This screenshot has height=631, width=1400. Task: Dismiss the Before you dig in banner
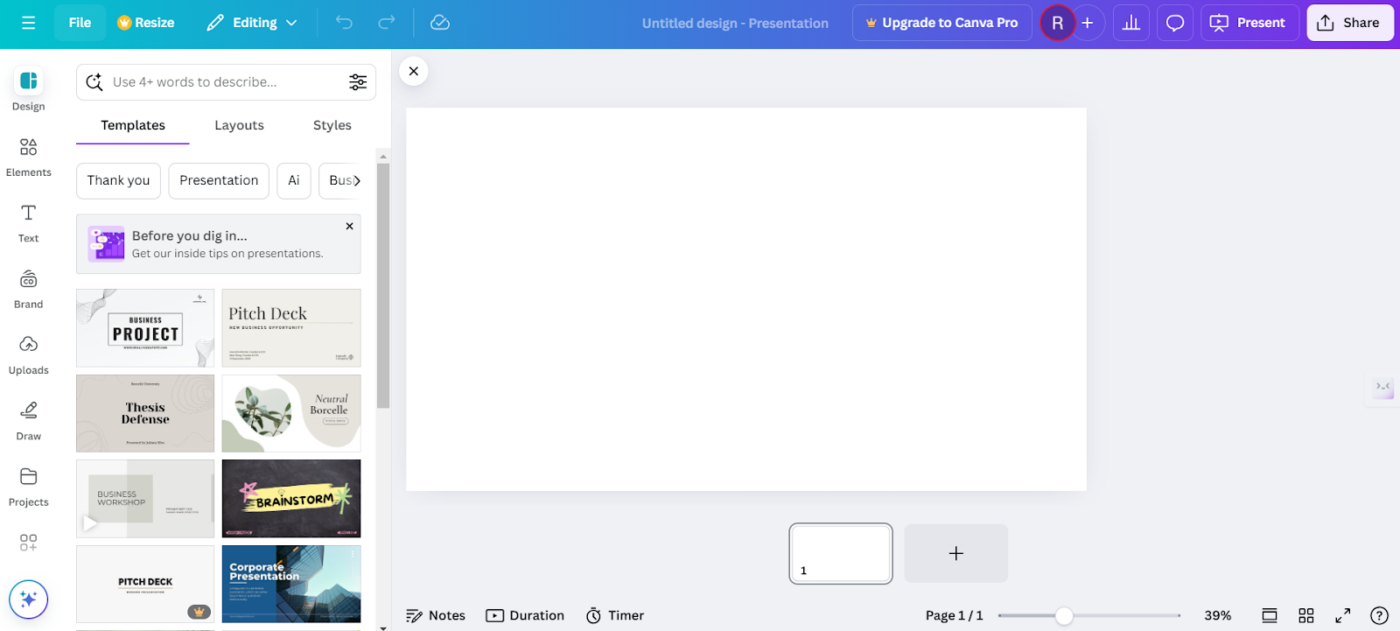click(x=349, y=227)
